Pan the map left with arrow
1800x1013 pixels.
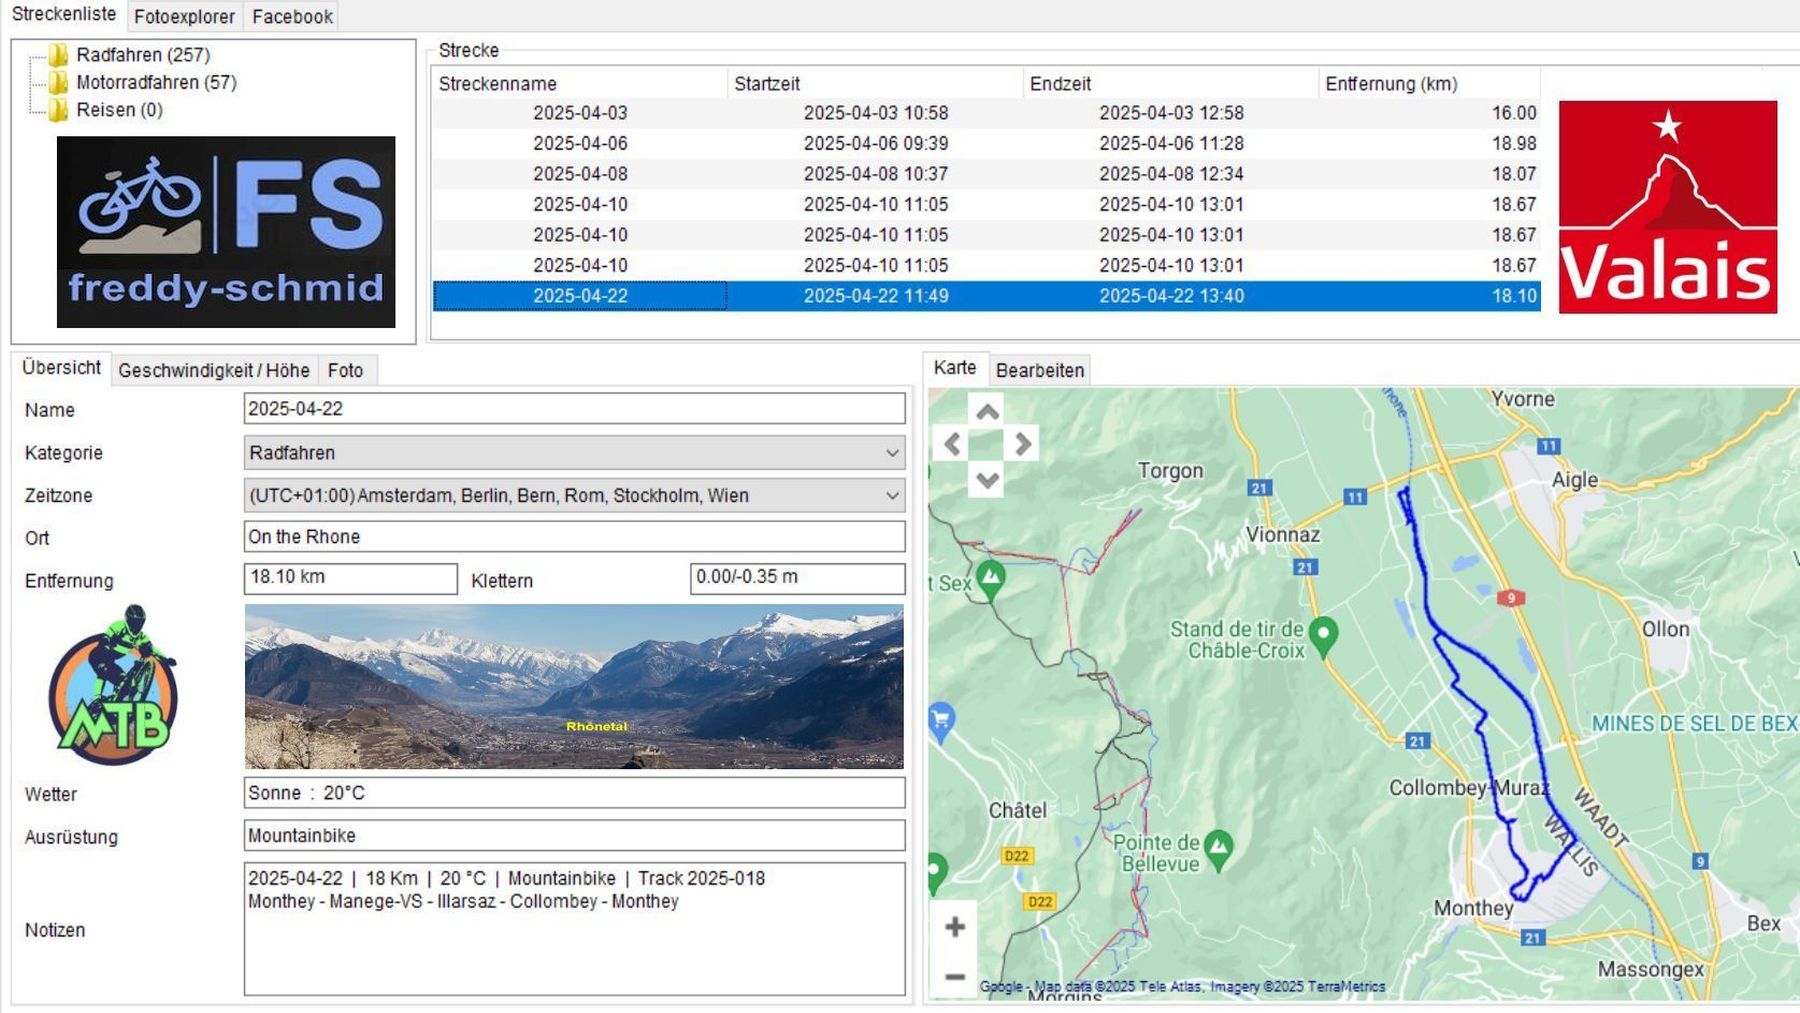pos(952,444)
